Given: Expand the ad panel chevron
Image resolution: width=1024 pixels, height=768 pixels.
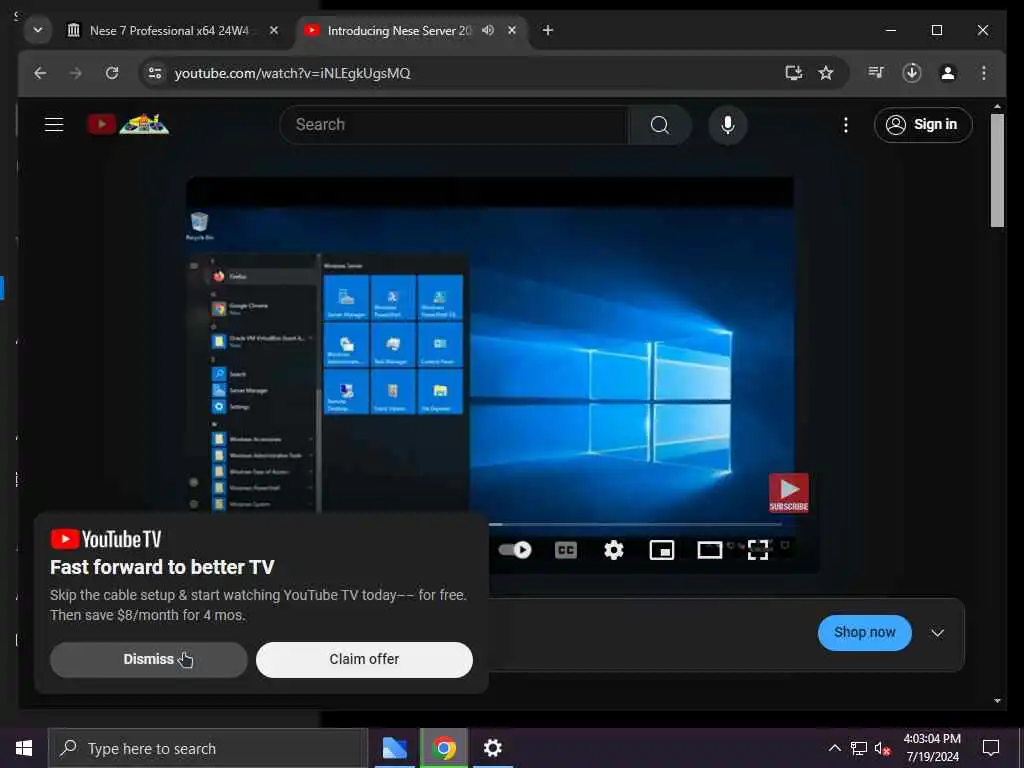Looking at the screenshot, I should coord(937,633).
